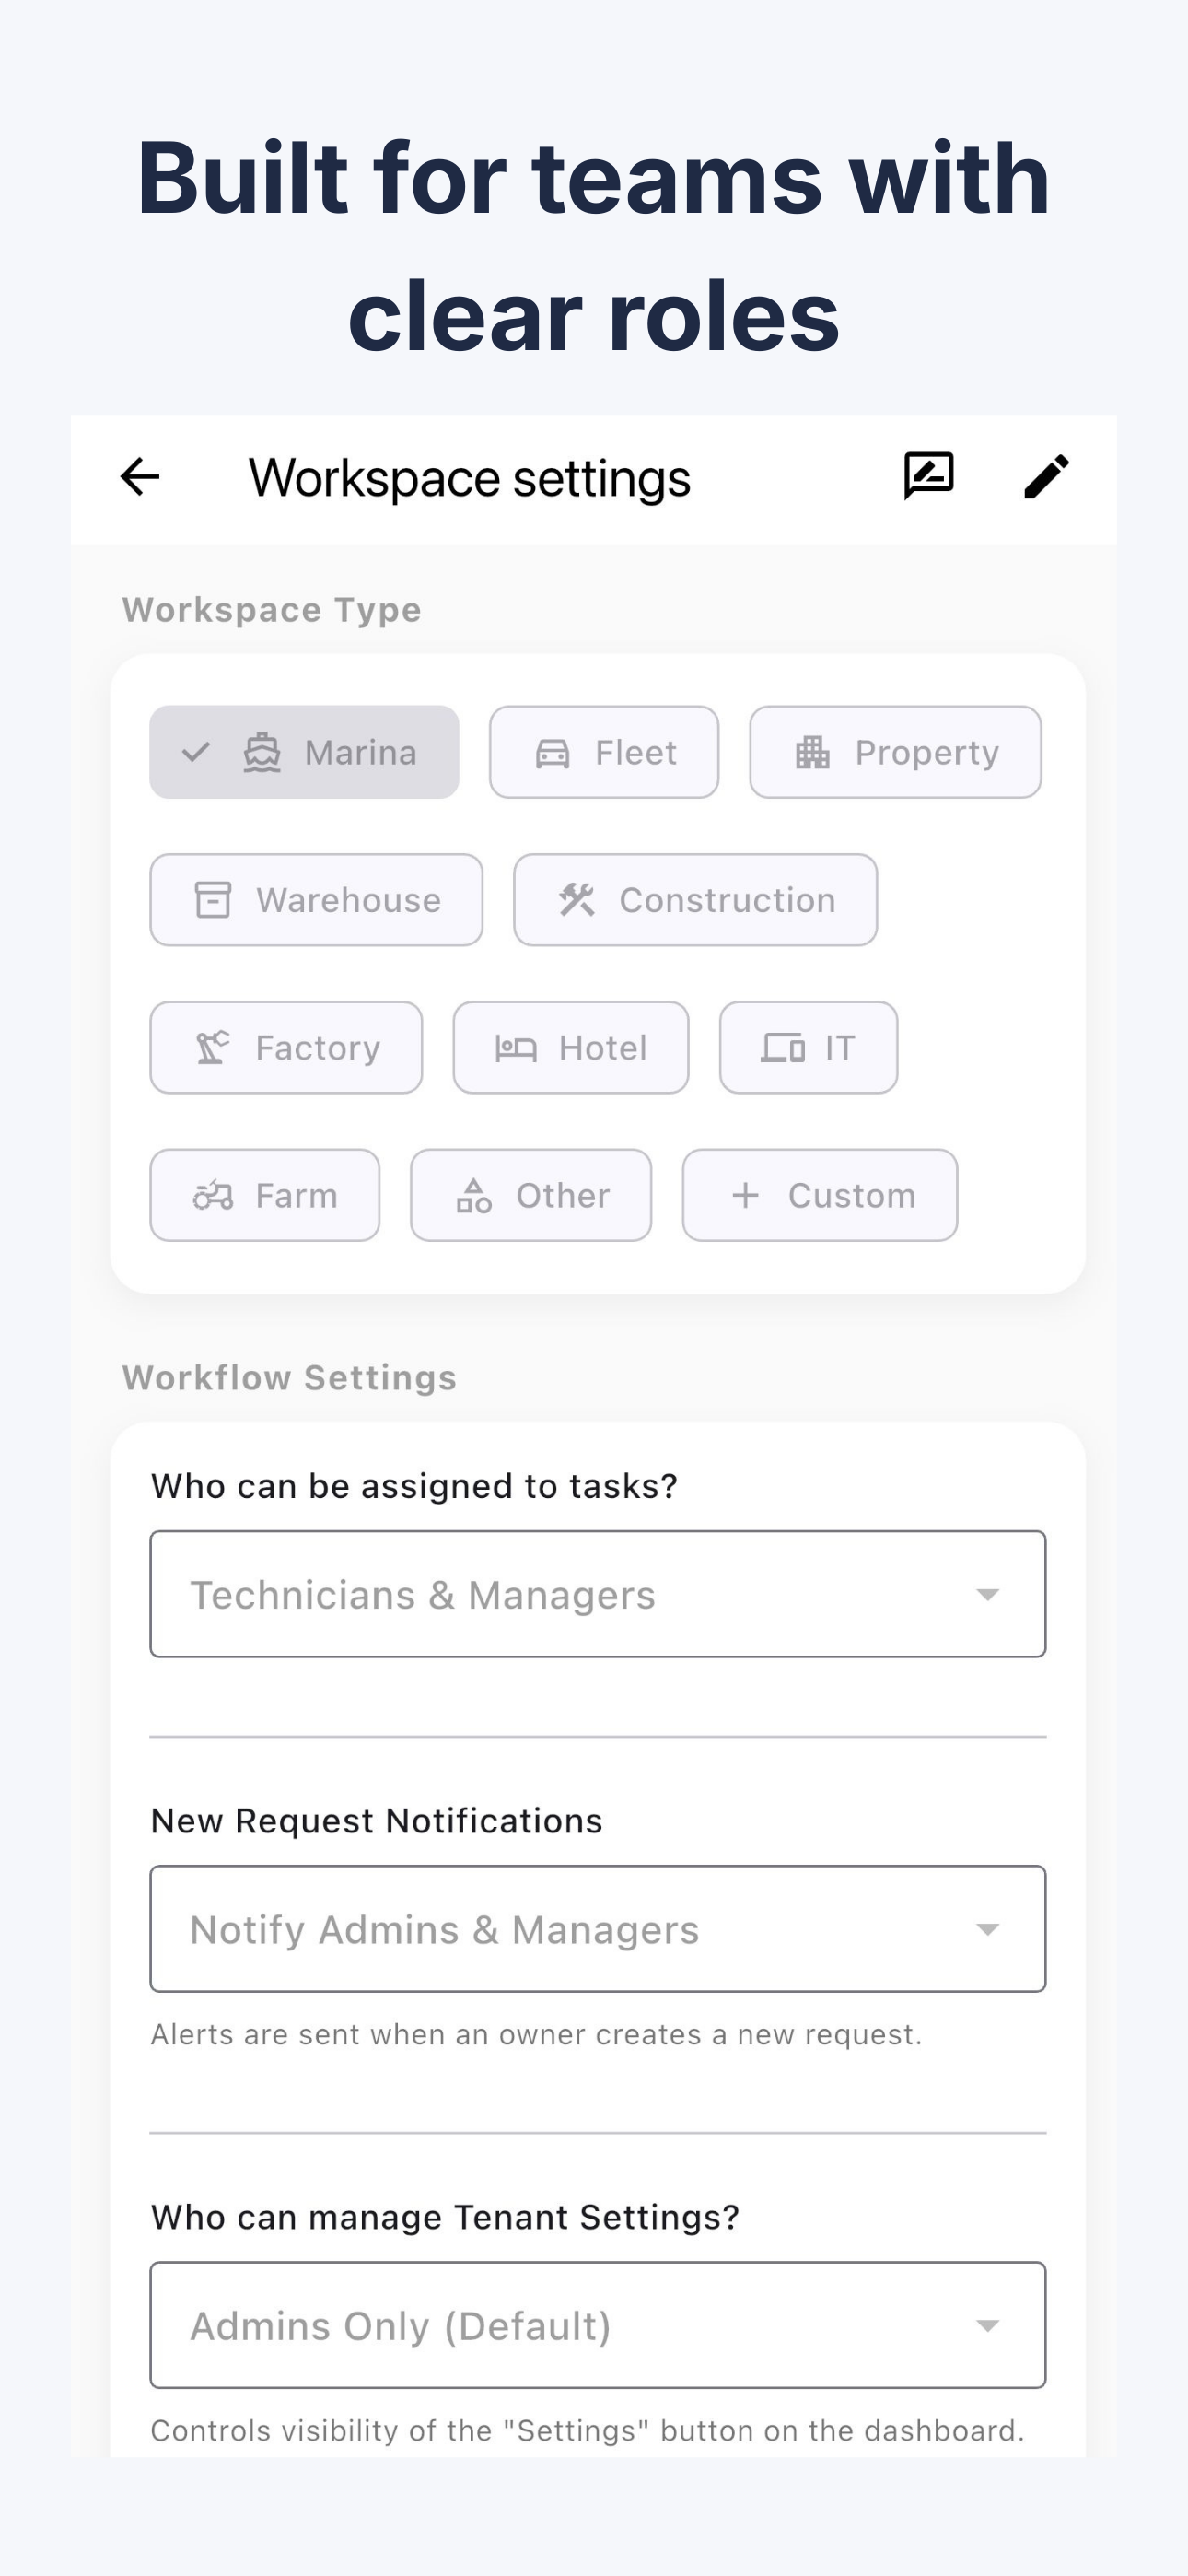Click the Custom workspace type button
Viewport: 1188px width, 2576px height.
820,1195
